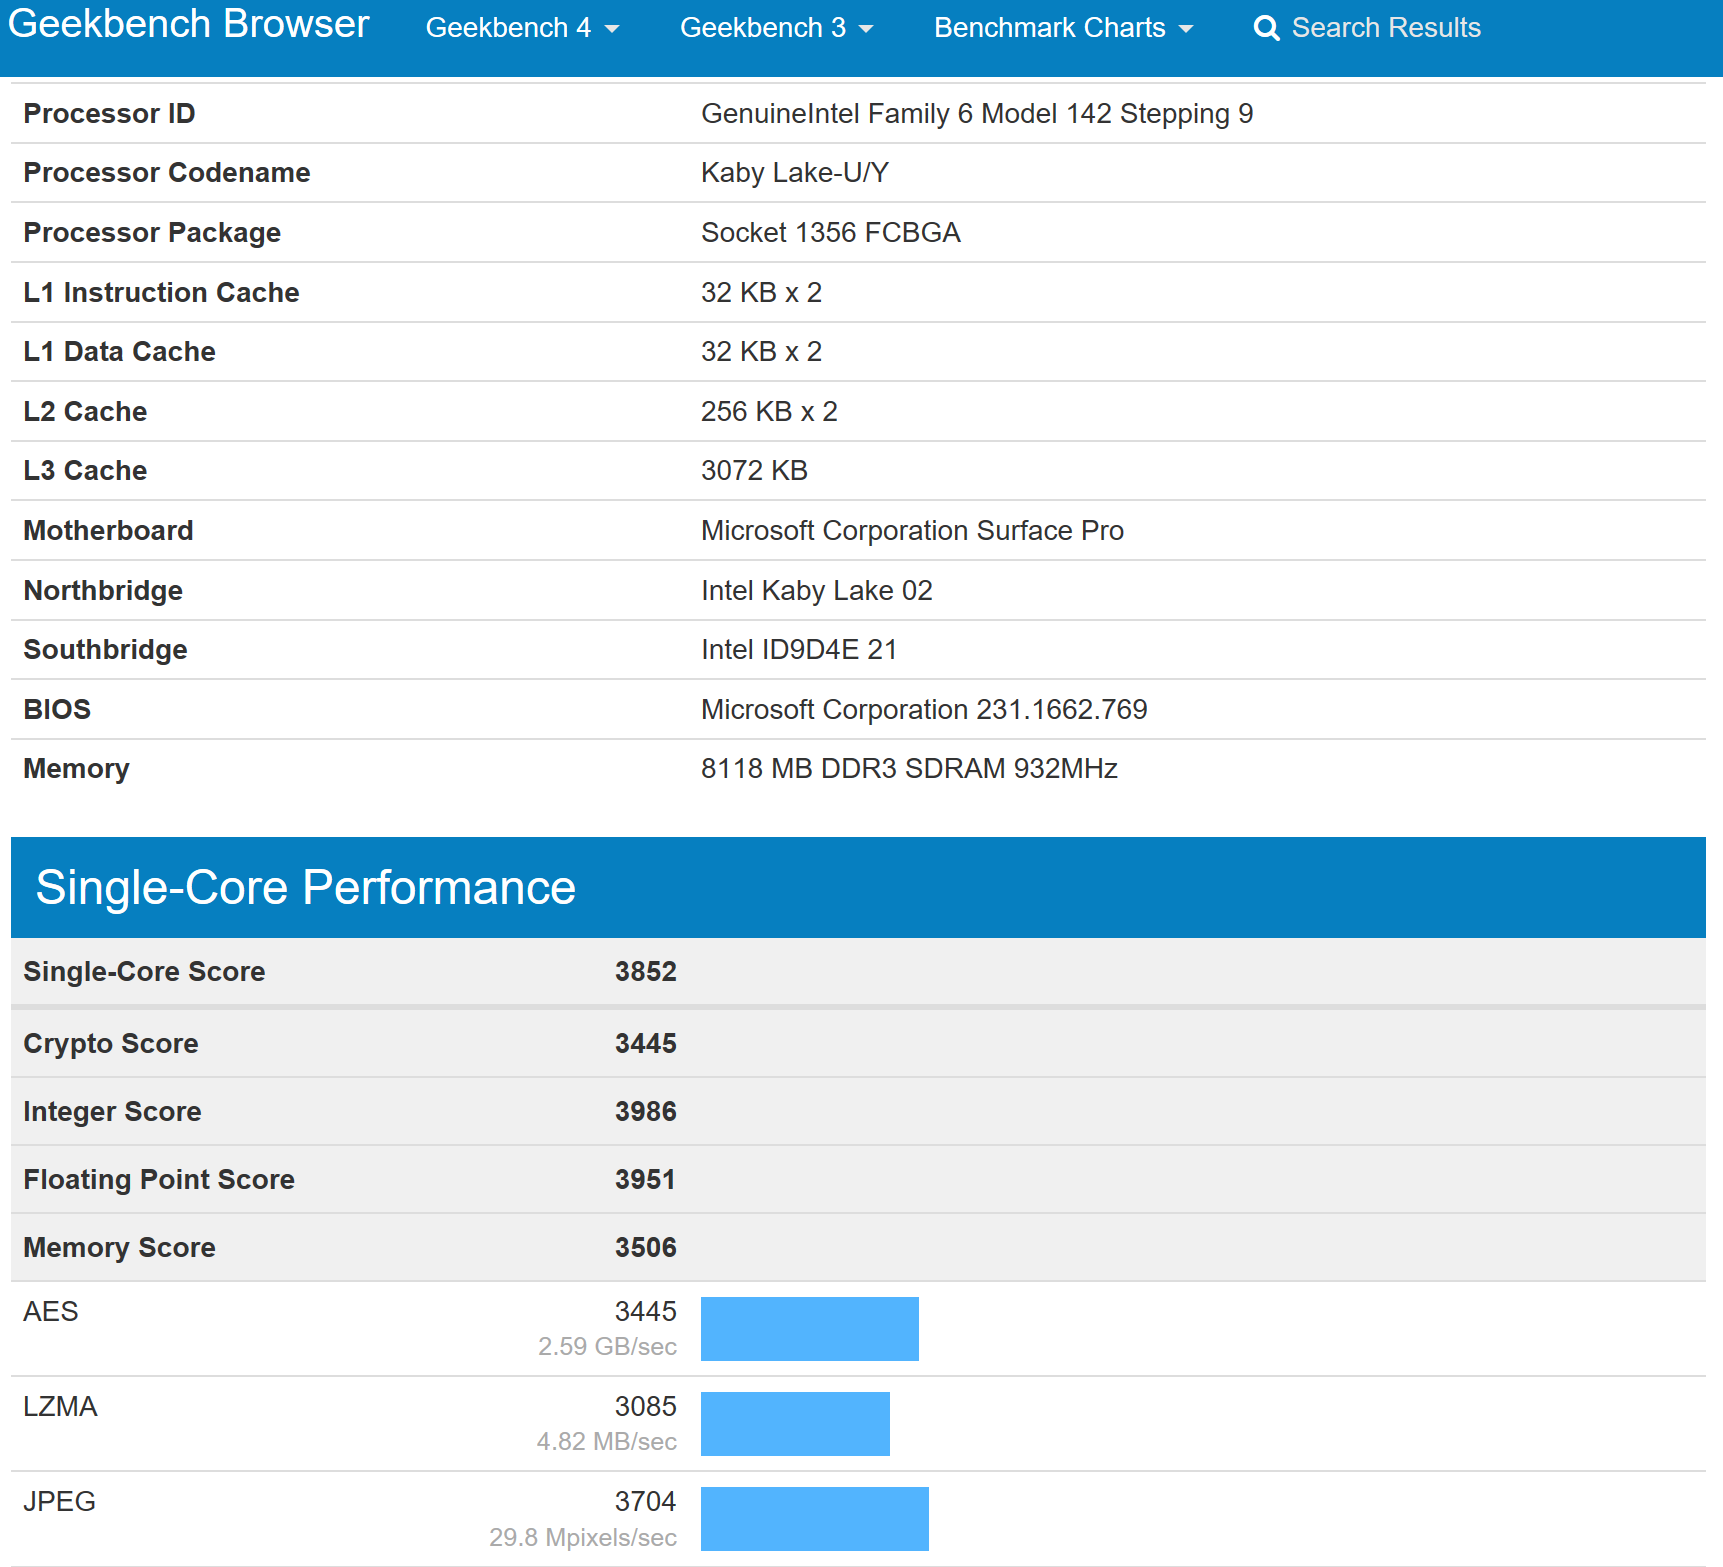Open the Geekbench Browser home link

tap(188, 24)
